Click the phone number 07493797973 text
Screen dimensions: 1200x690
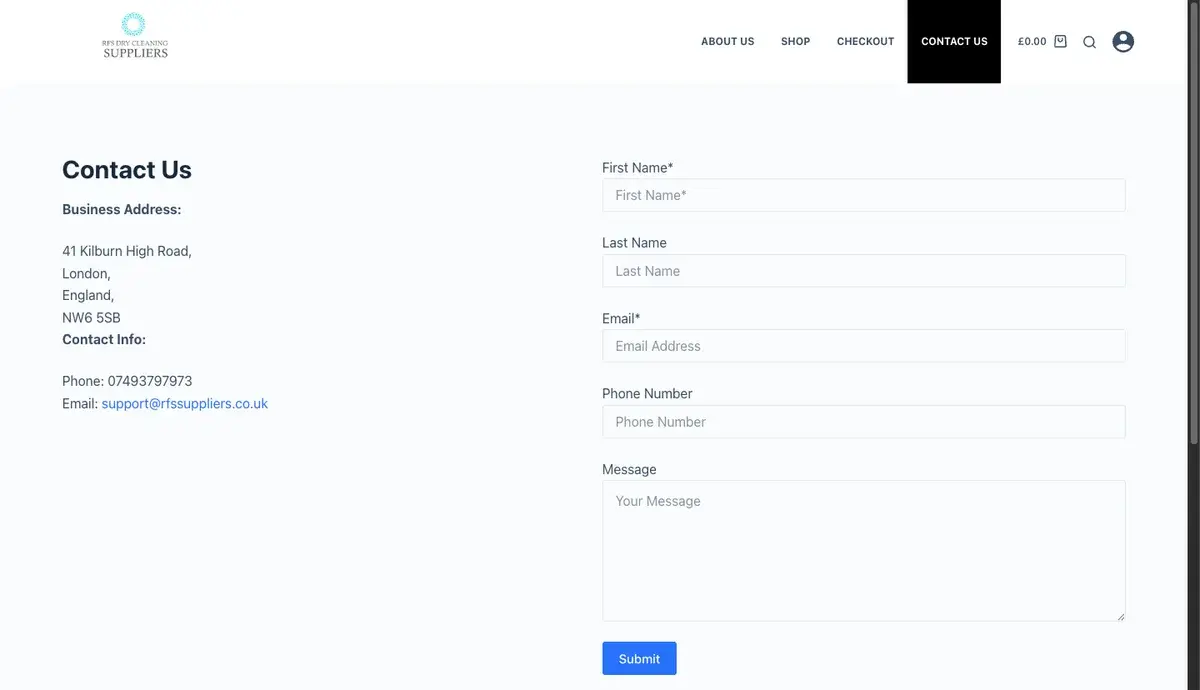click(150, 381)
